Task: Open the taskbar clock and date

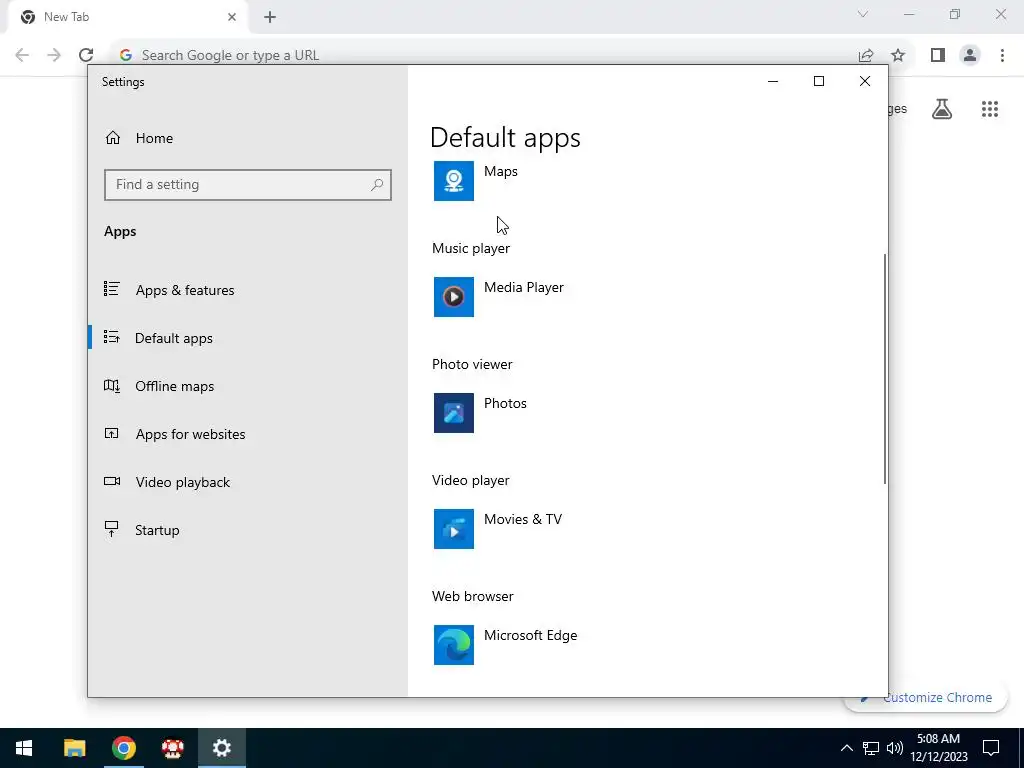Action: tap(938, 748)
